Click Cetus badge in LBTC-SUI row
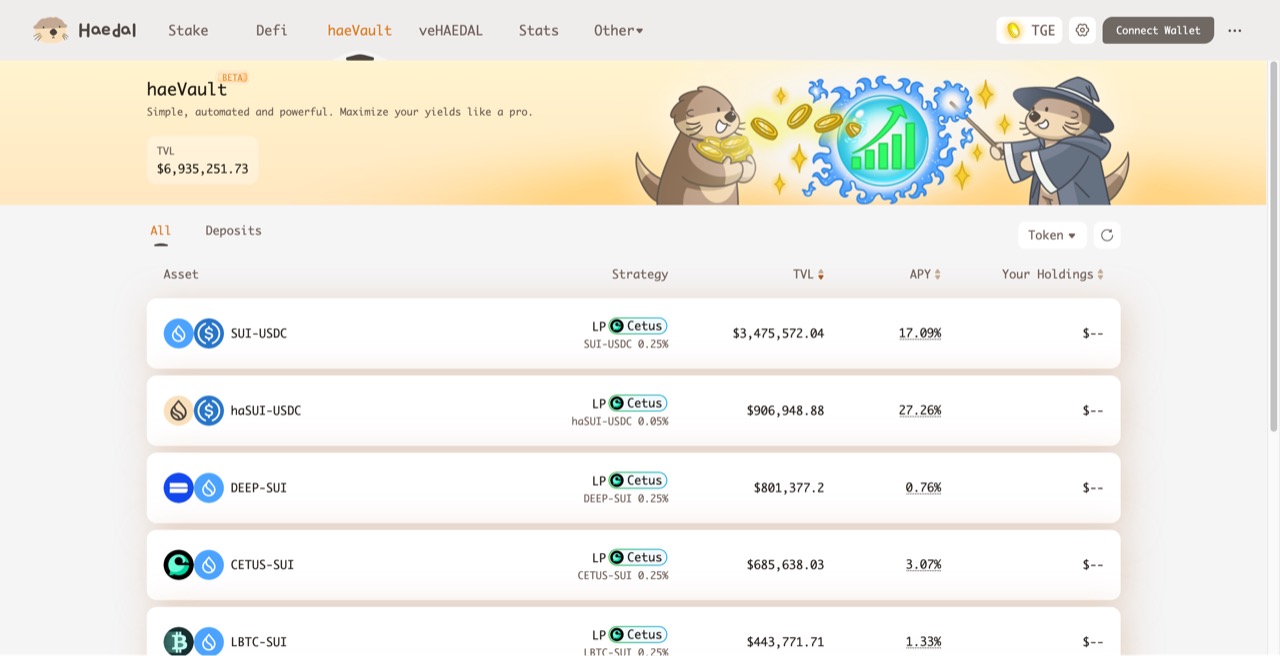Viewport: 1280px width, 656px height. 638,634
